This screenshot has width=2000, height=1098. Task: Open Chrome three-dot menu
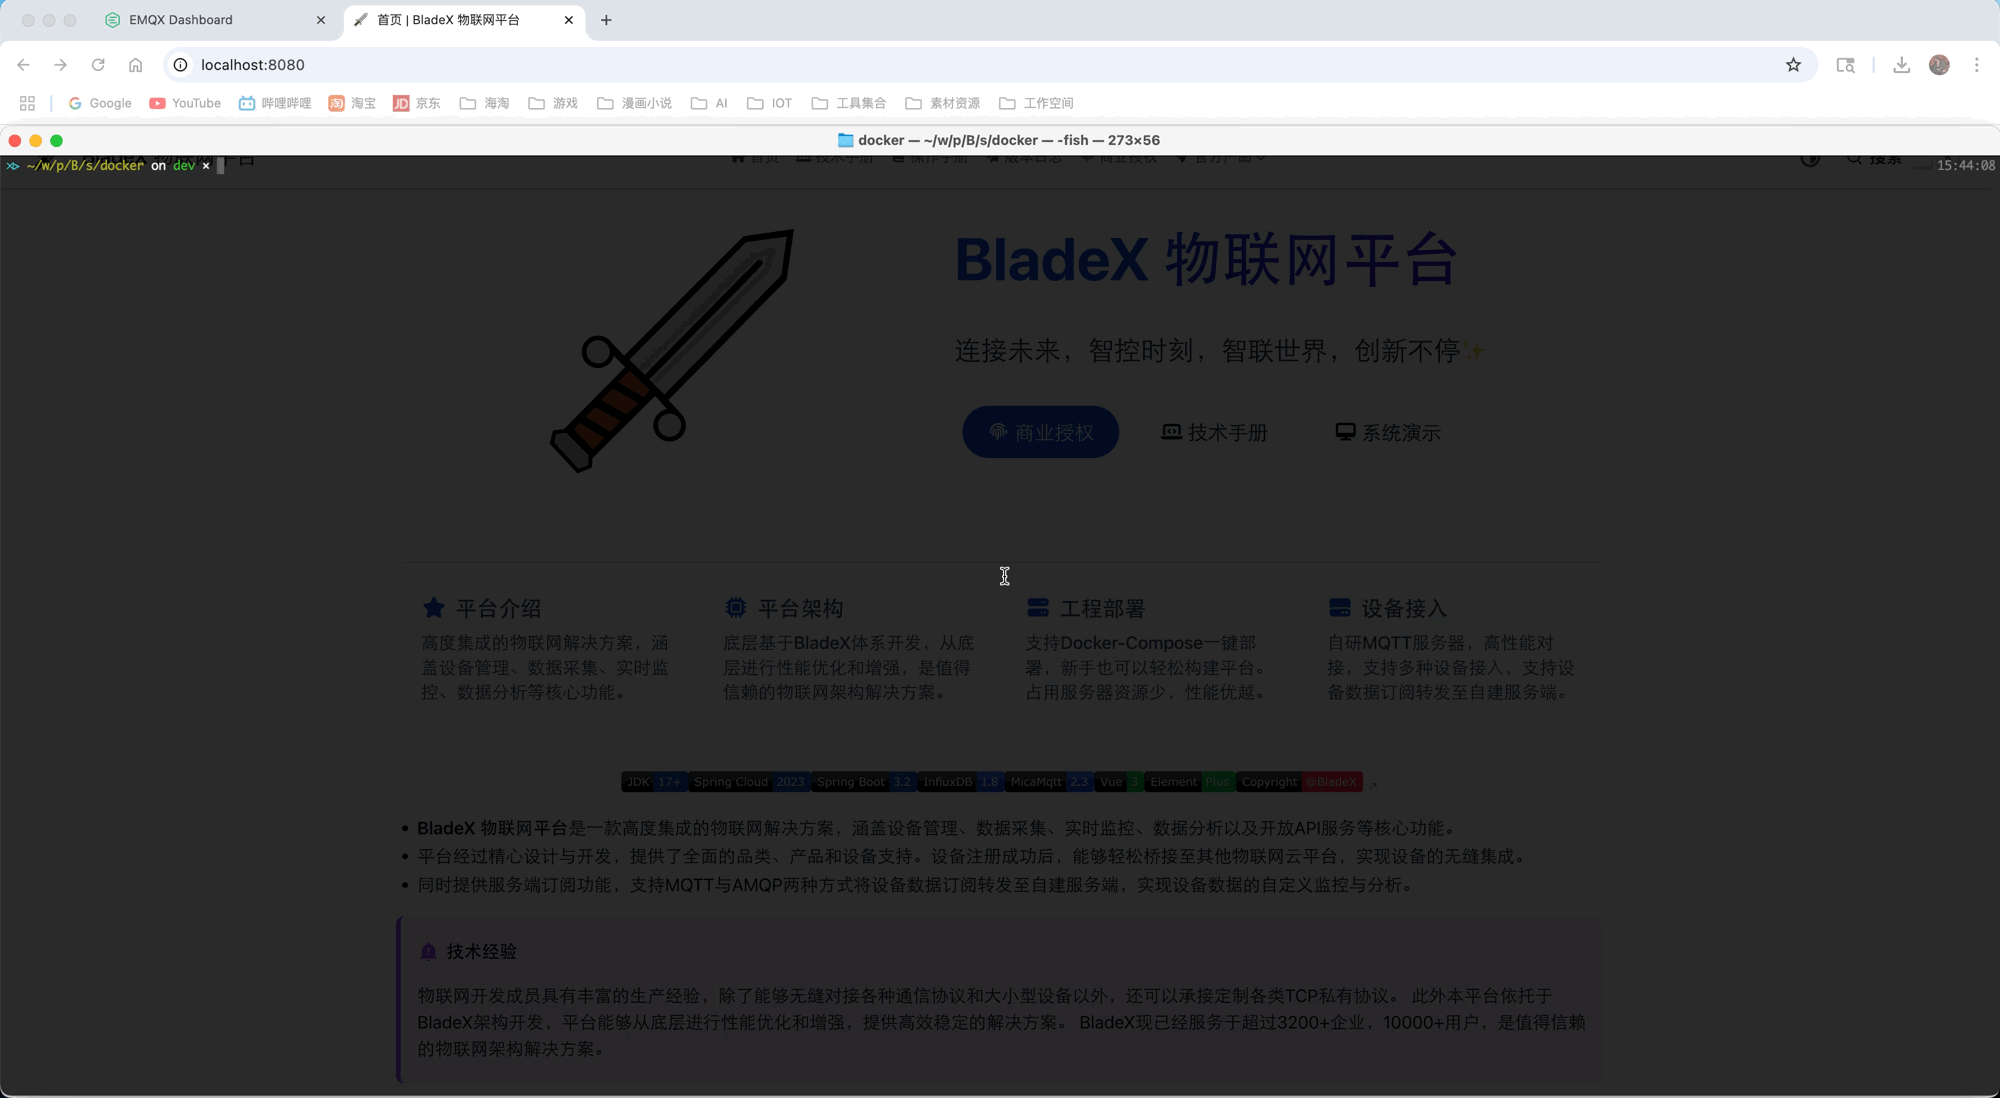1976,65
